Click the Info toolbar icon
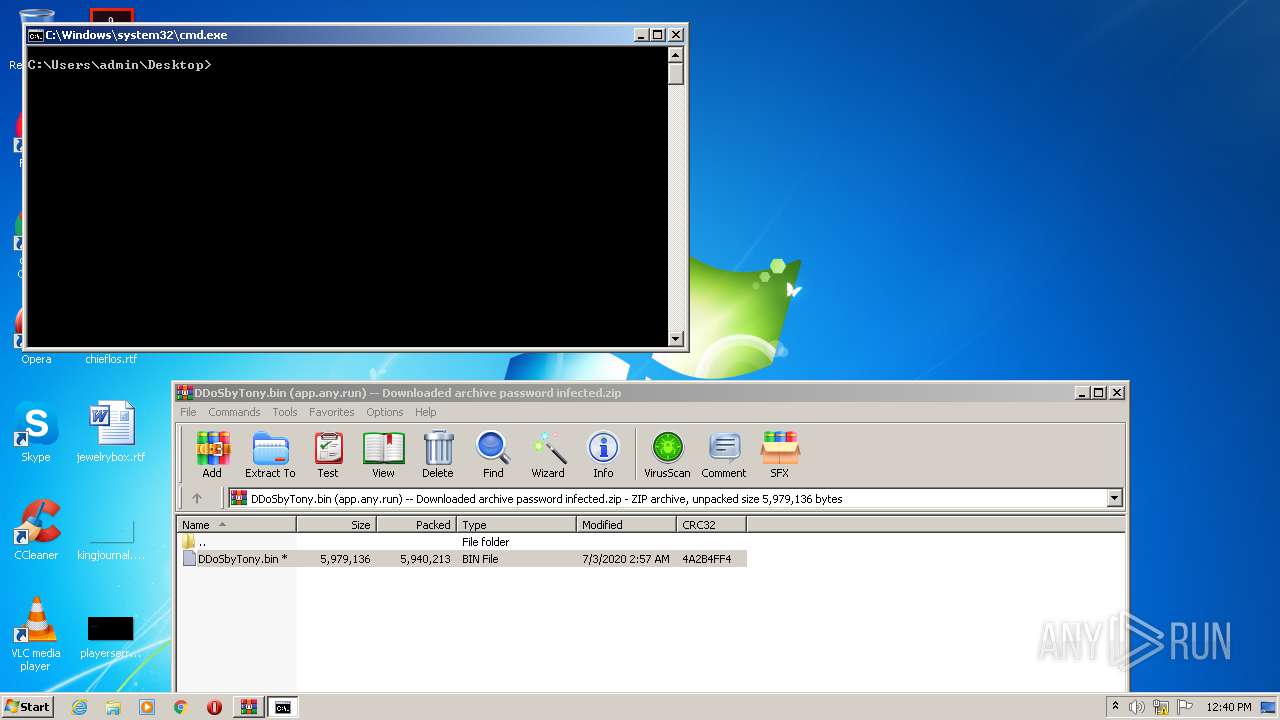The height and width of the screenshot is (720, 1280). 603,455
